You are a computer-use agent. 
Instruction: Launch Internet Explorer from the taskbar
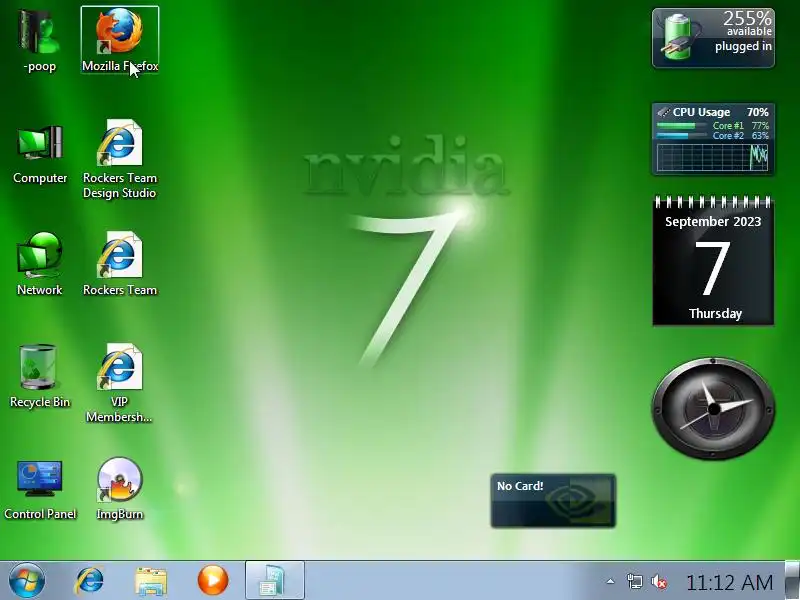pyautogui.click(x=90, y=581)
